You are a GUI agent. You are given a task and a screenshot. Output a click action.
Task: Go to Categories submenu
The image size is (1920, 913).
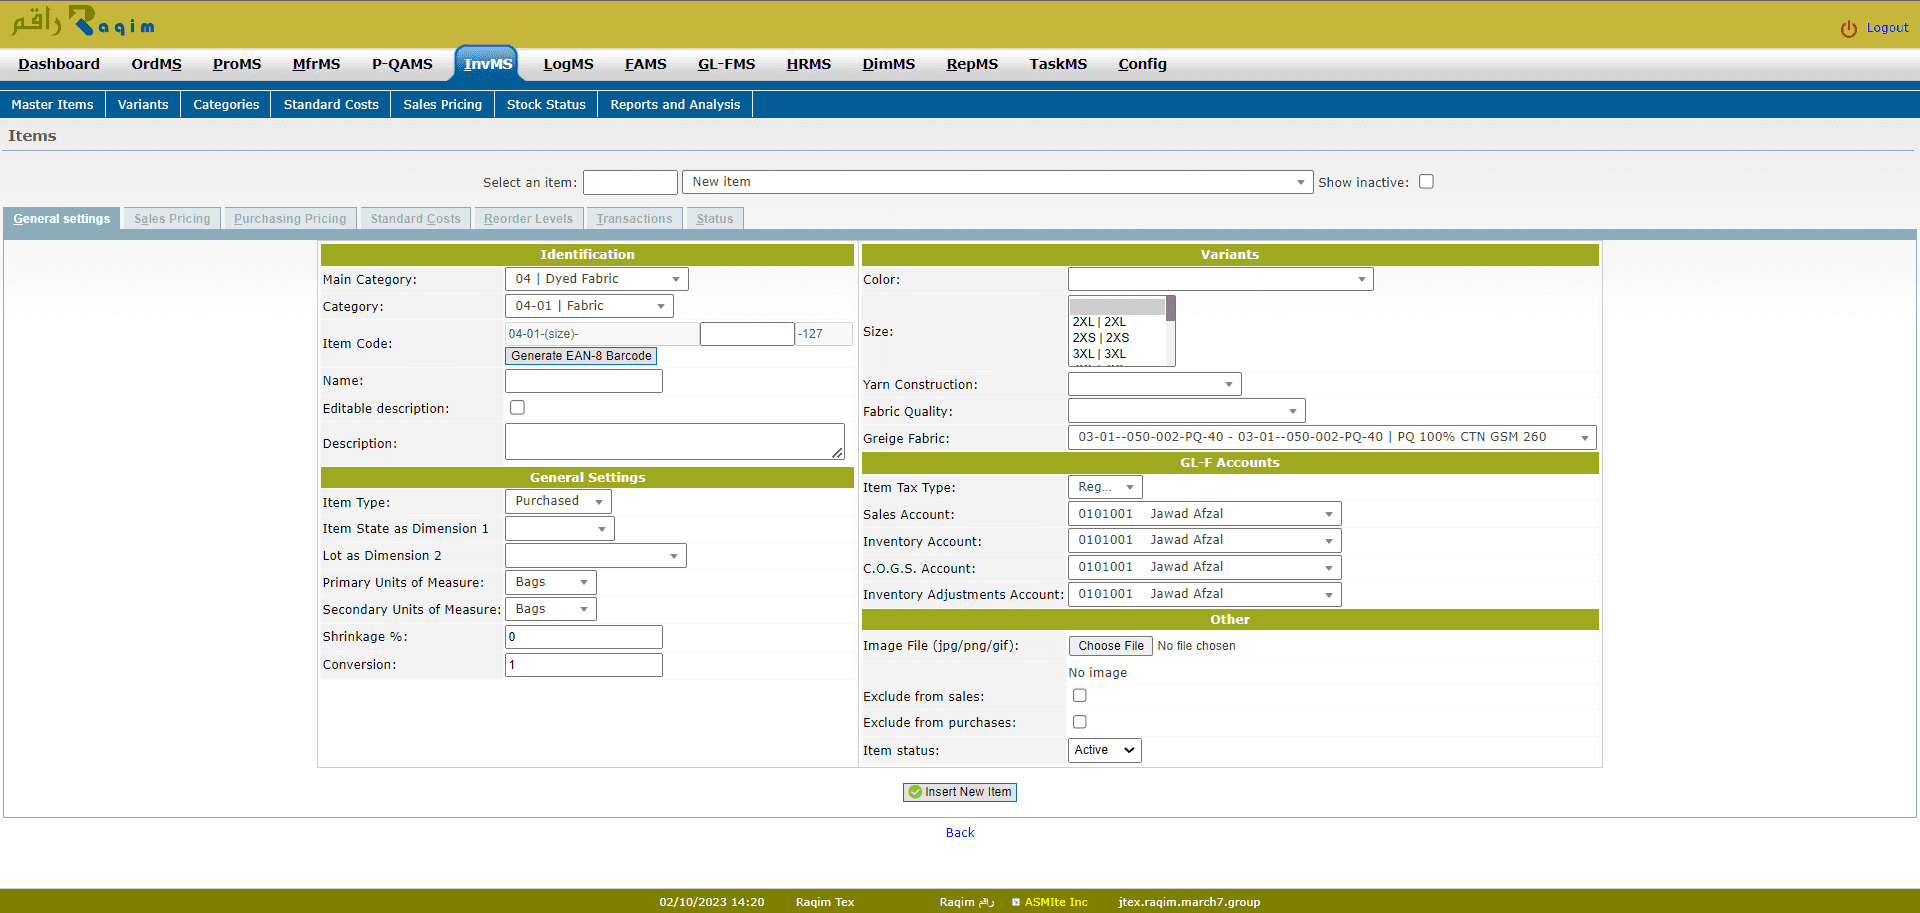click(x=226, y=104)
